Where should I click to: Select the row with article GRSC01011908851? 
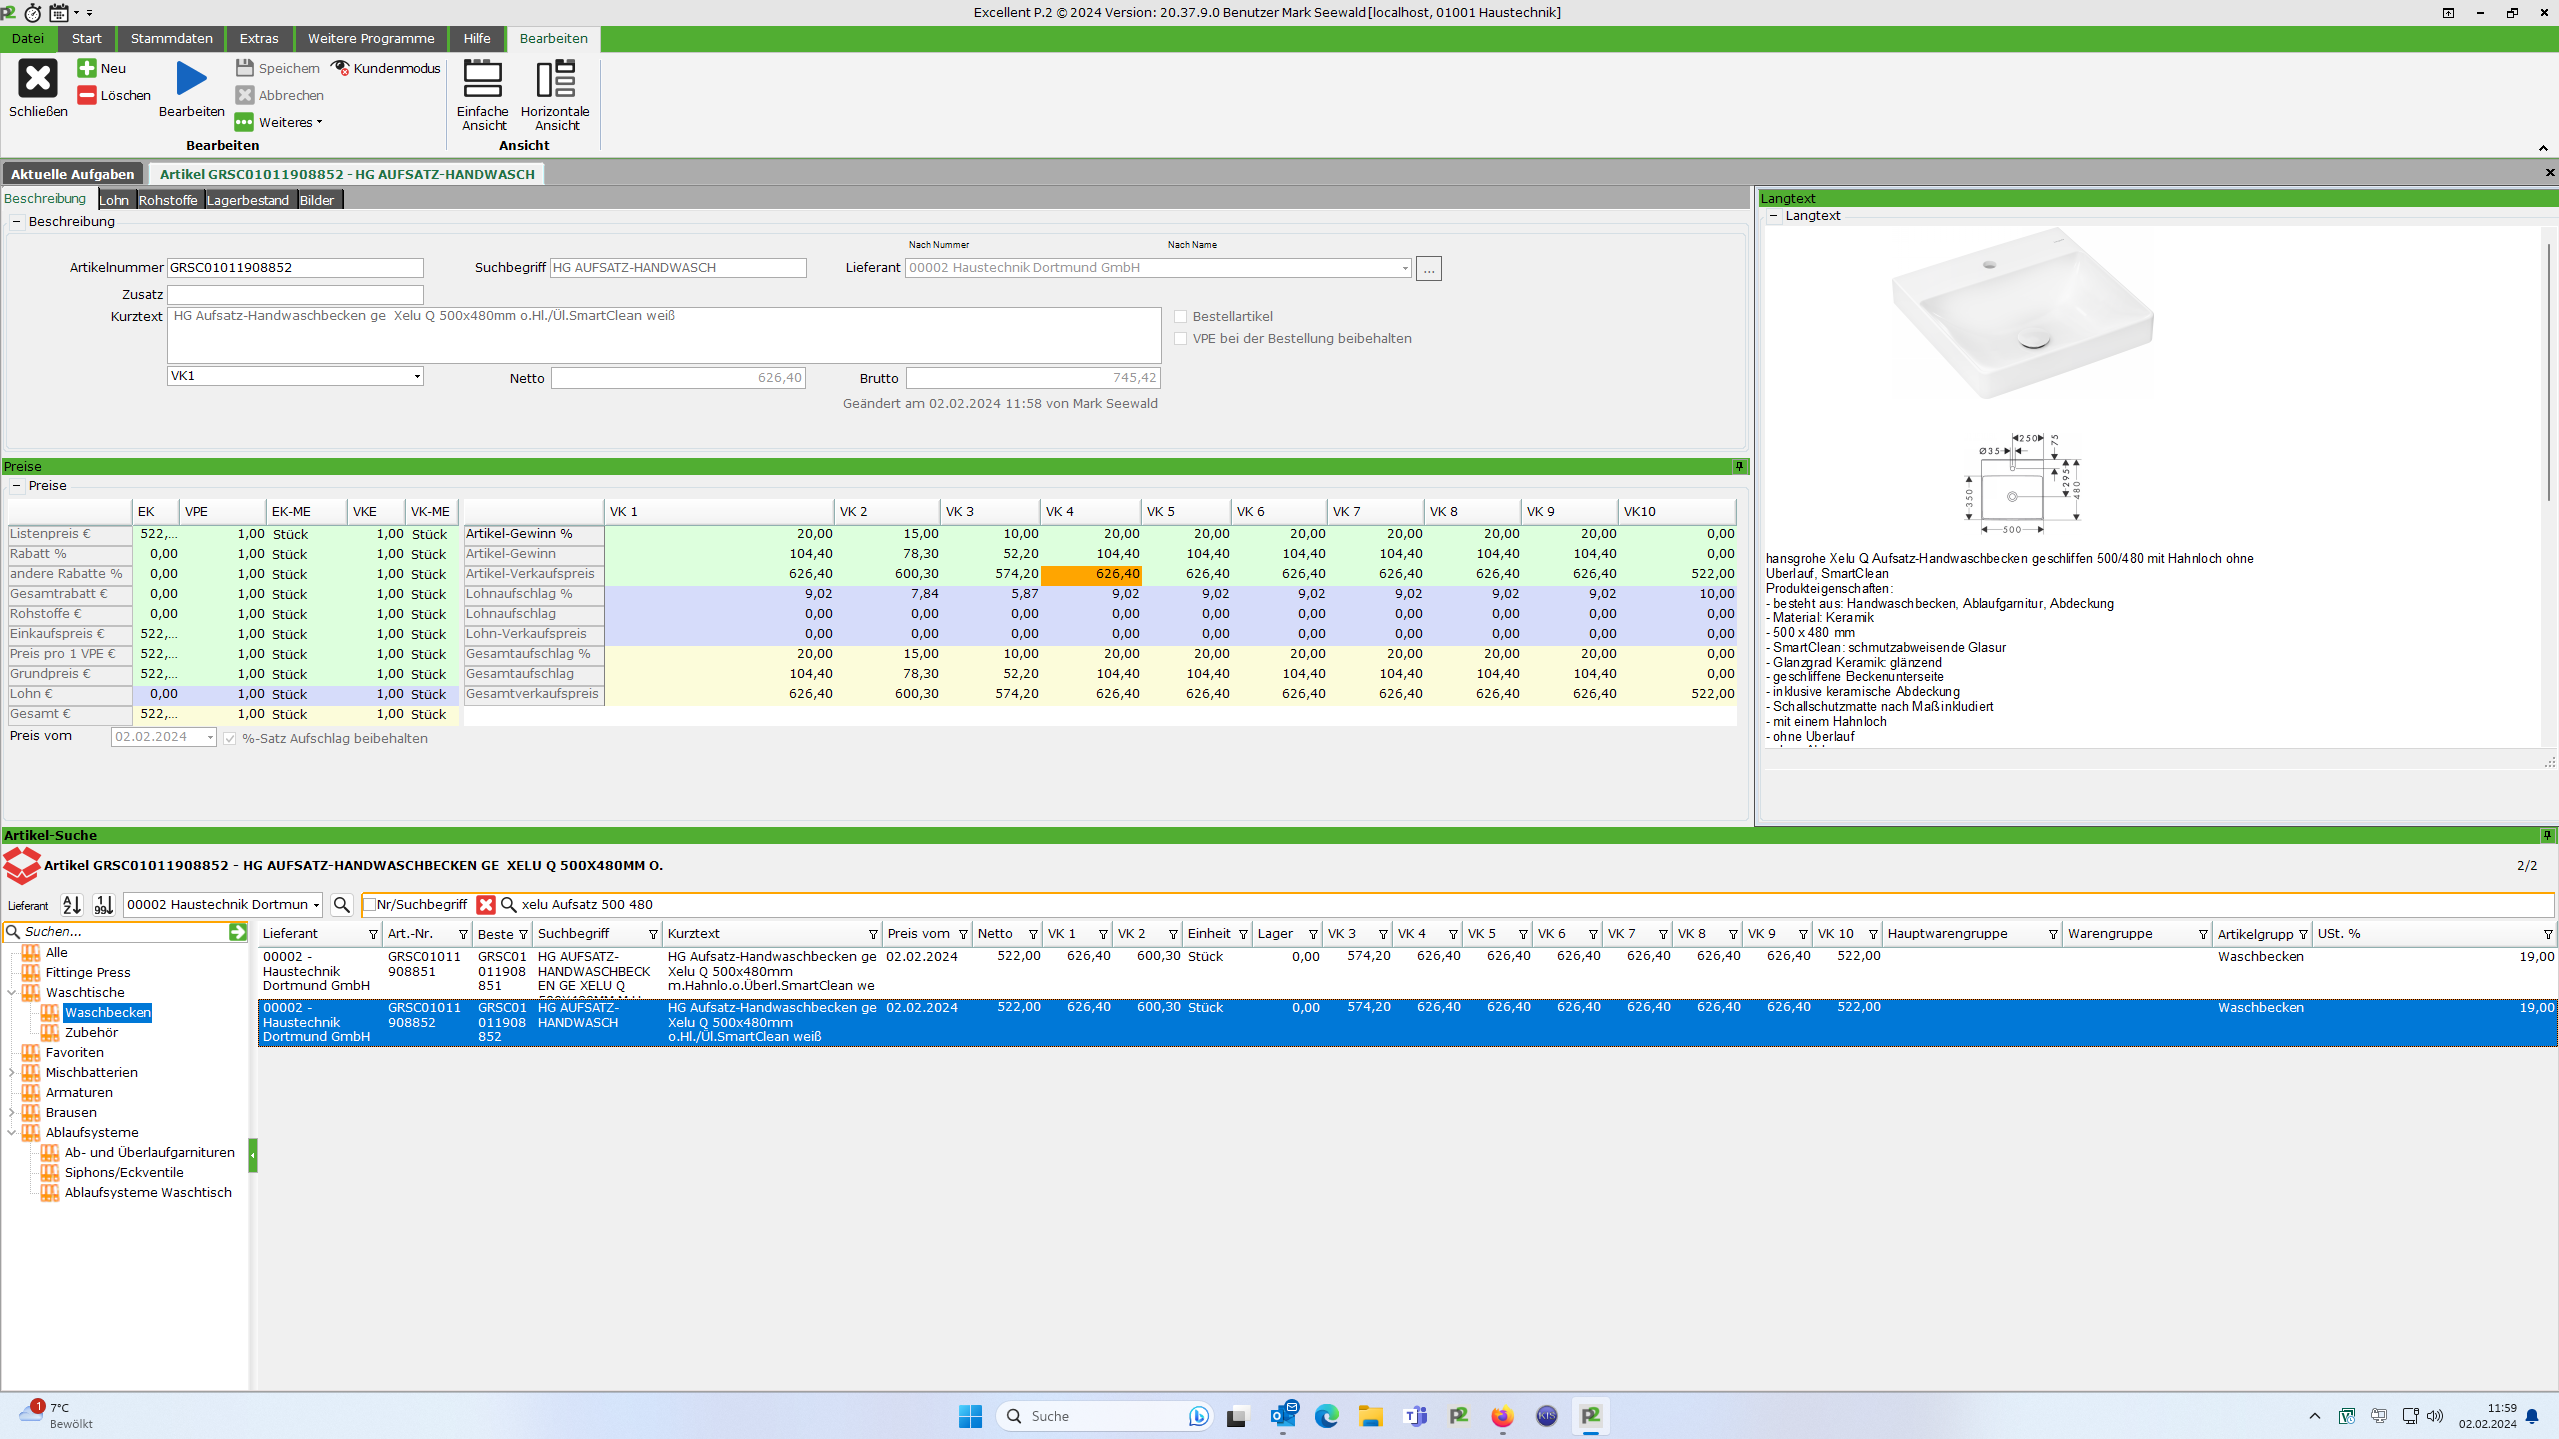(1406, 971)
